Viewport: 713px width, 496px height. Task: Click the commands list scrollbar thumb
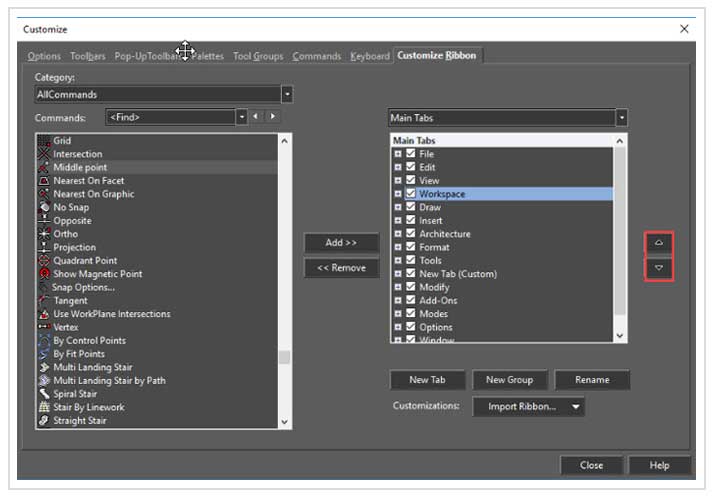284,357
